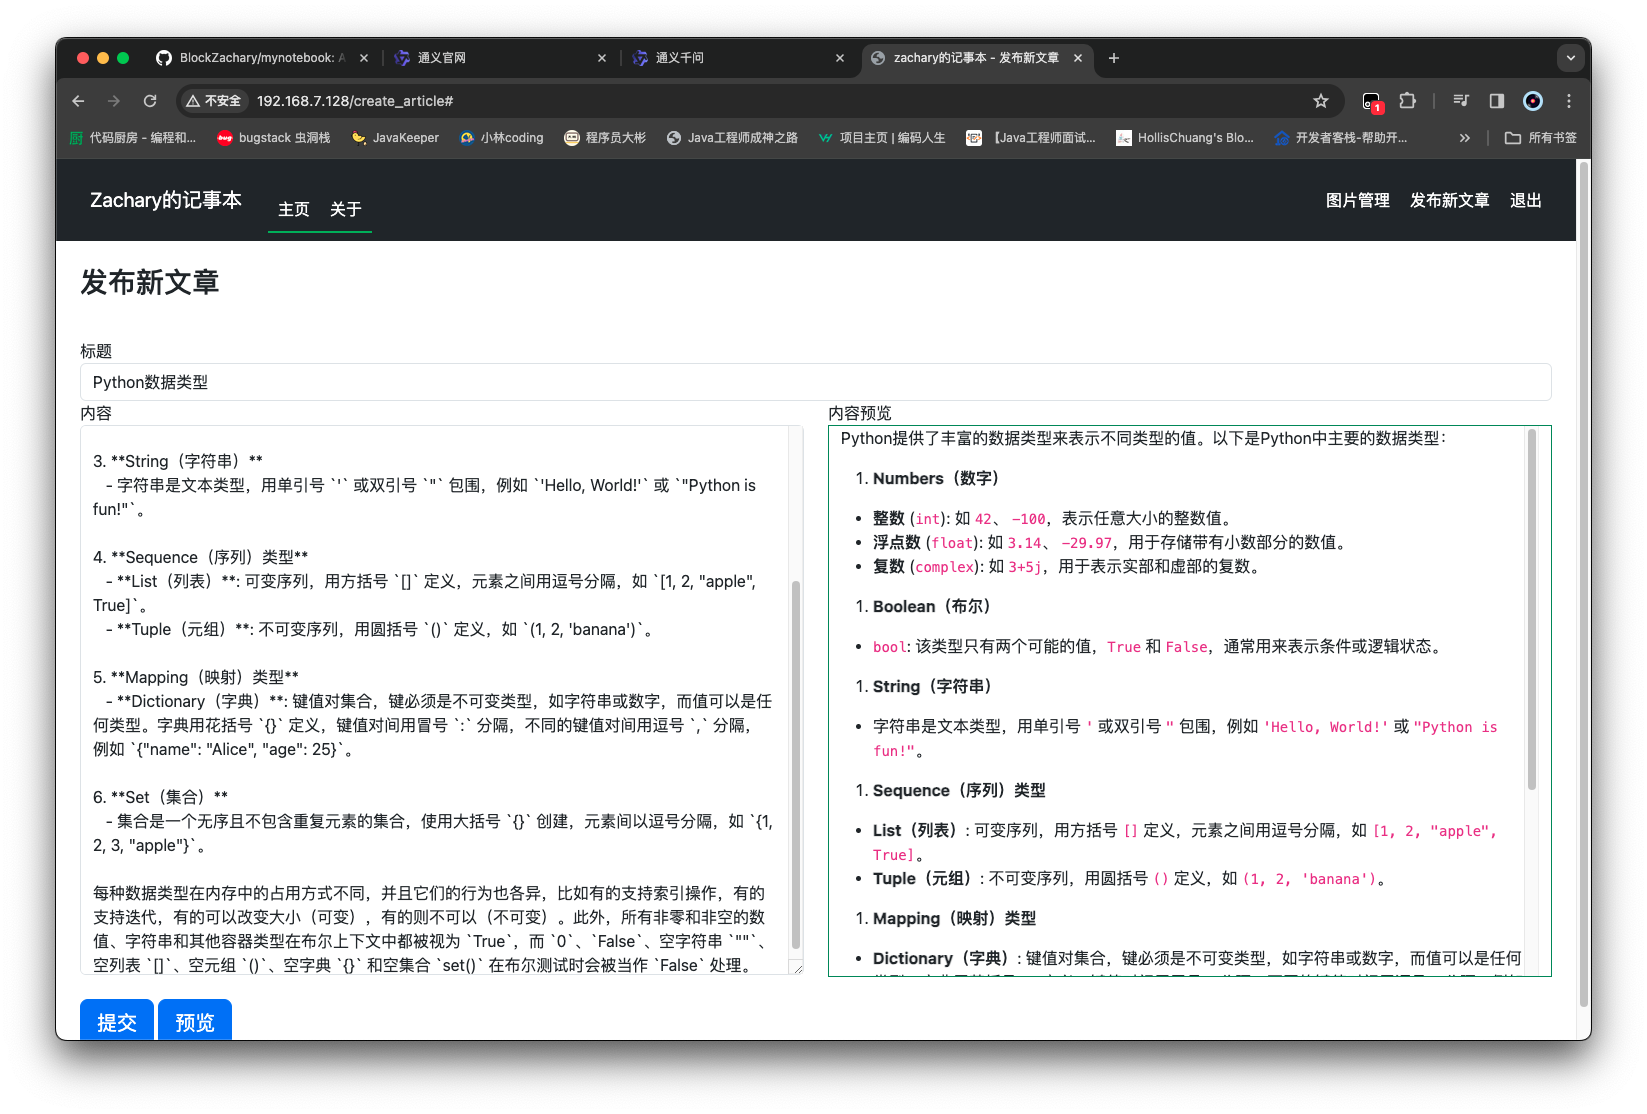The image size is (1647, 1114).
Task: Show hidden bookmarks with the chevron
Action: coord(1465,138)
